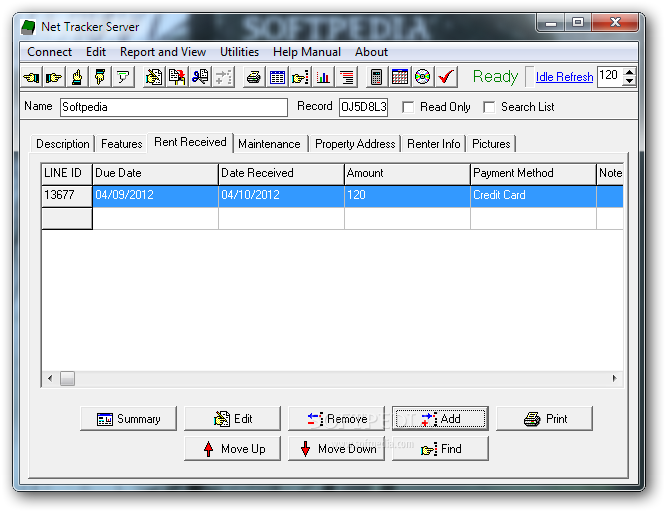
Task: Switch to the Features tab
Action: click(x=121, y=144)
